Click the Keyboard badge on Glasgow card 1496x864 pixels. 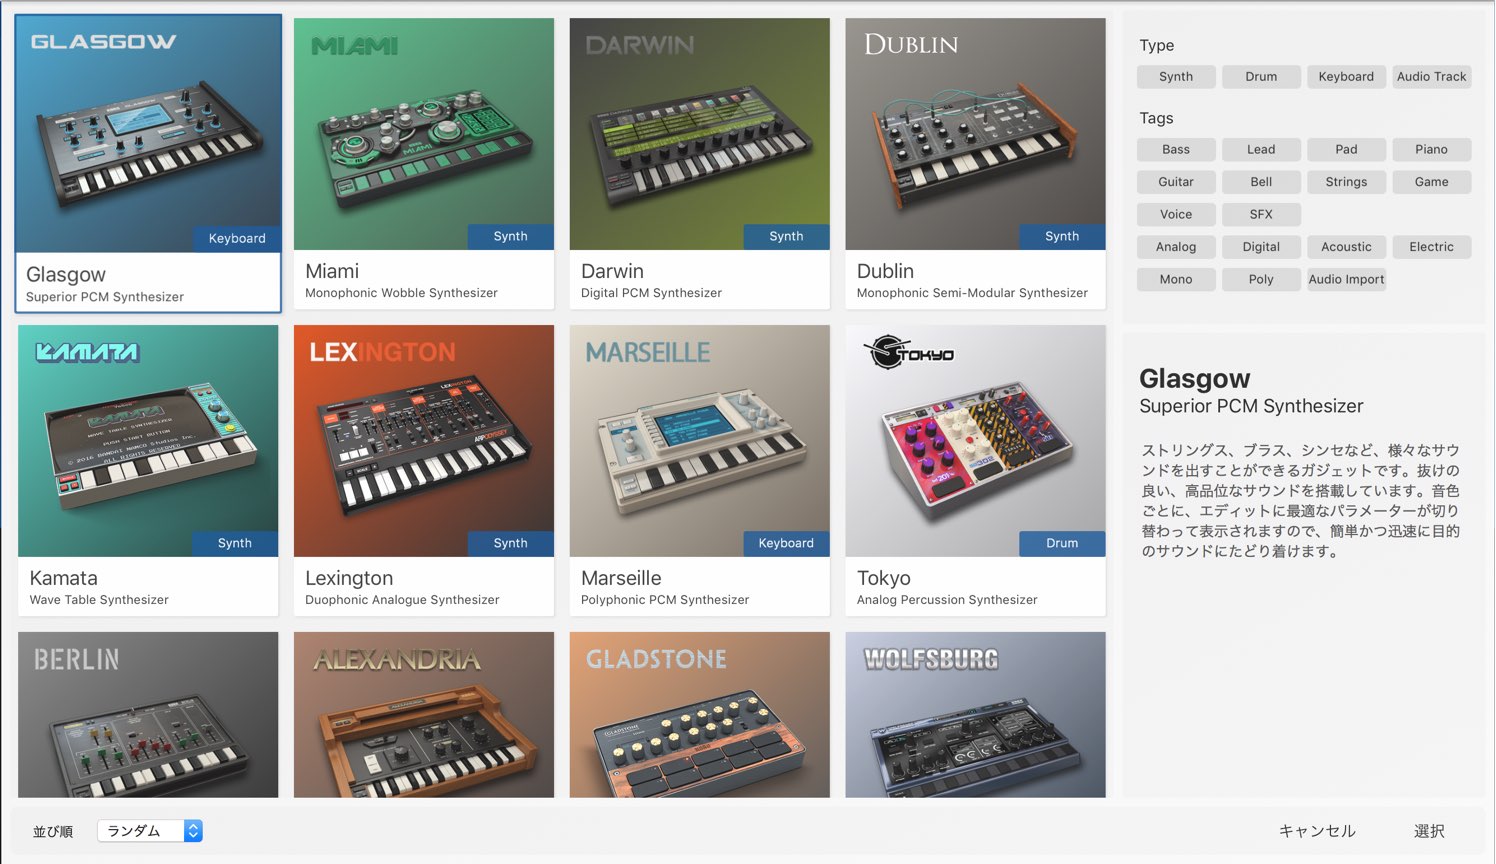pyautogui.click(x=237, y=238)
